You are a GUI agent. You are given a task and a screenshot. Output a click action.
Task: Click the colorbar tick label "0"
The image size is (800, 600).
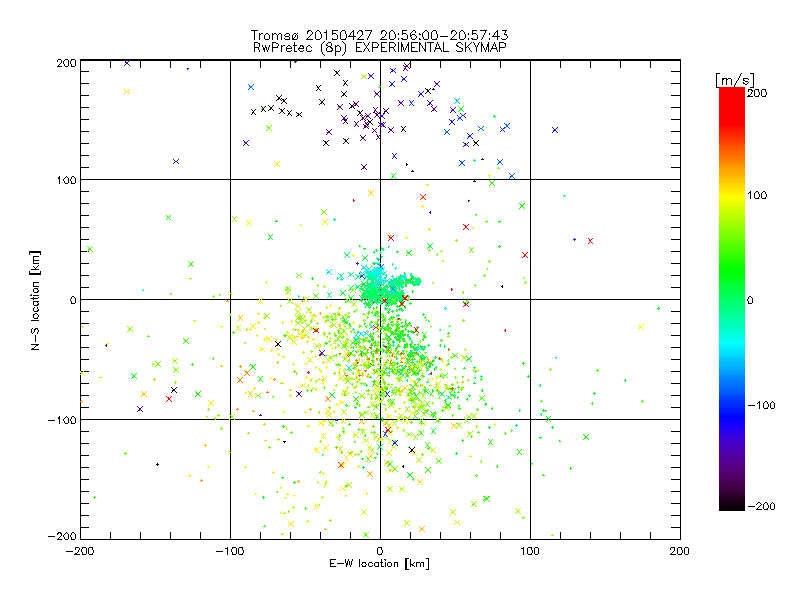tap(750, 300)
